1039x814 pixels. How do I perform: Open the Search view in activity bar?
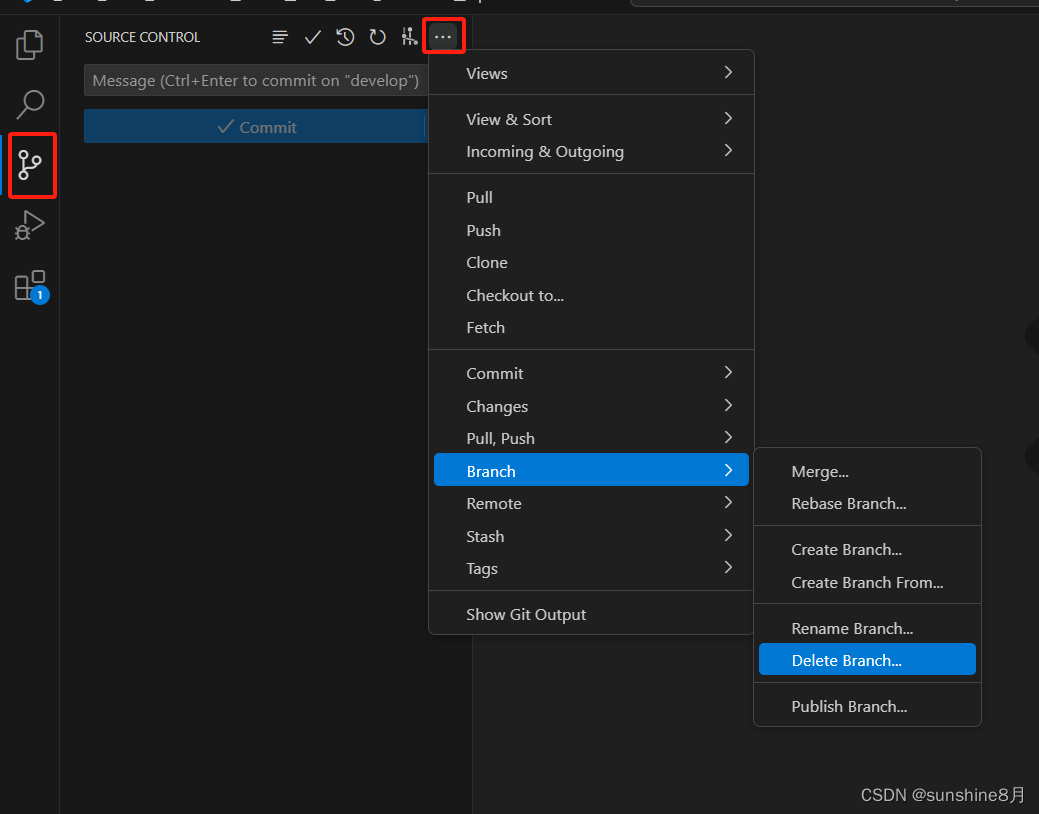pyautogui.click(x=29, y=104)
